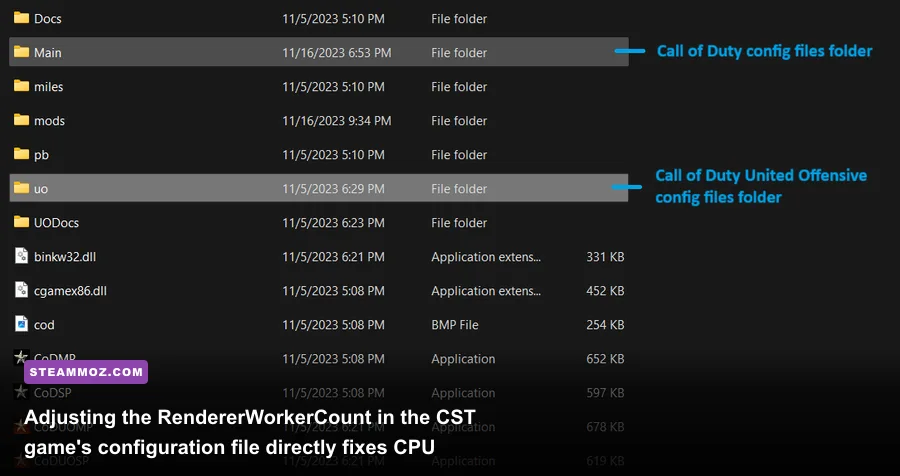Click the UODocs folder icon
The width and height of the screenshot is (900, 476).
pos(21,222)
